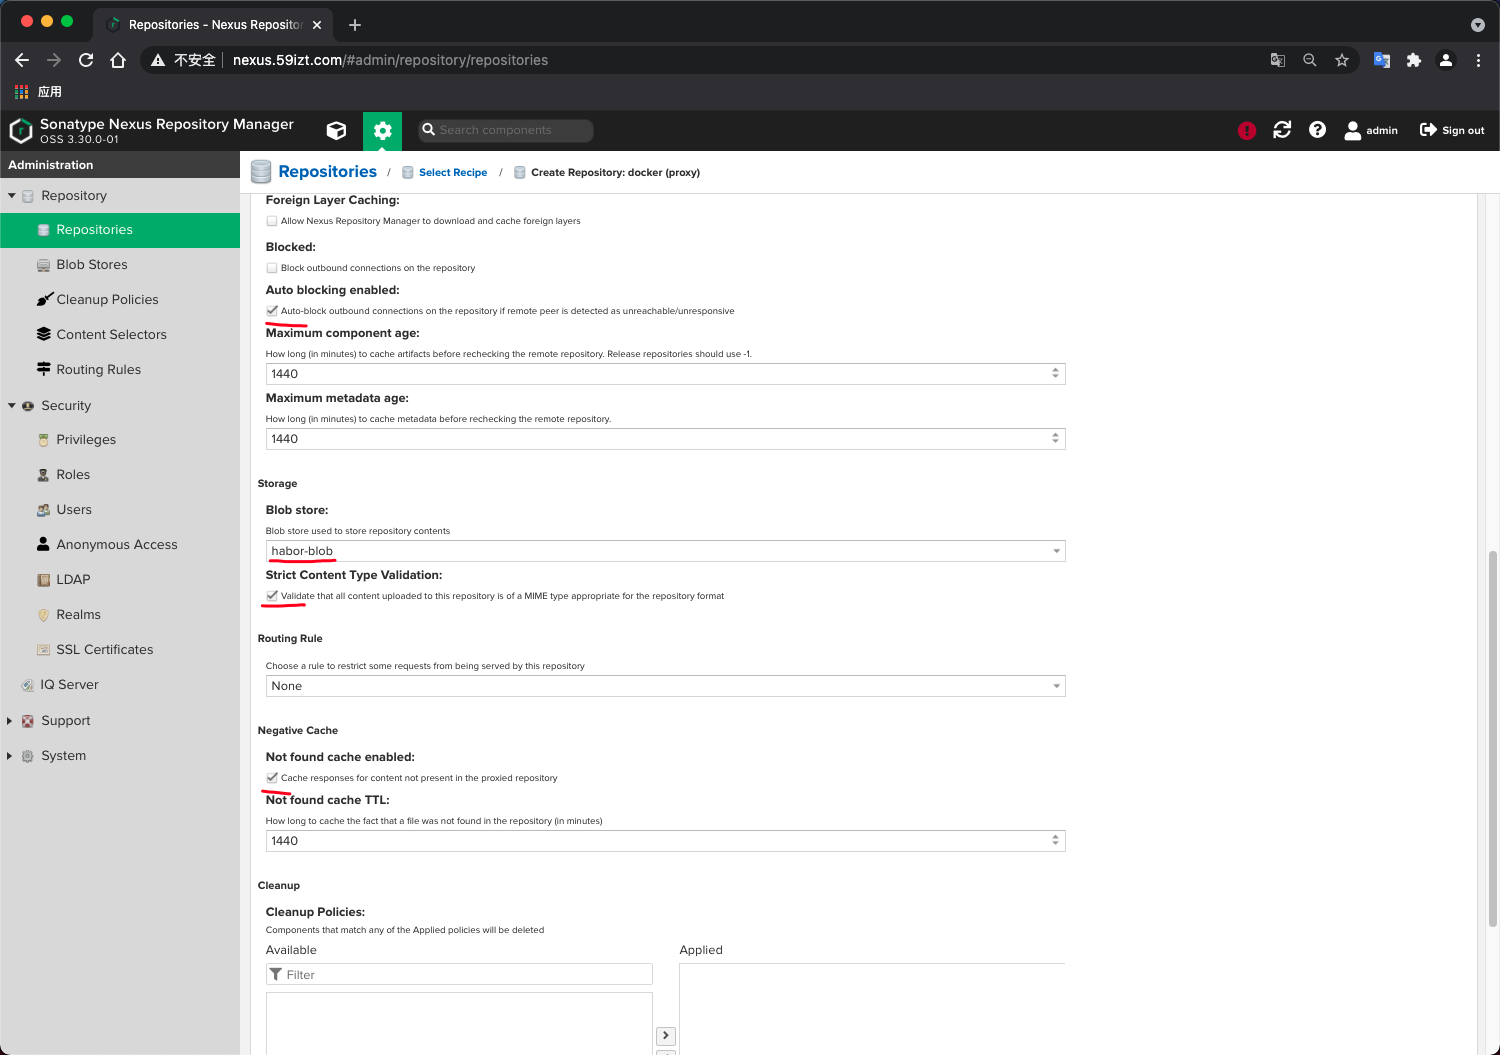
Task: Close the Repositories browser tab
Action: tap(317, 25)
